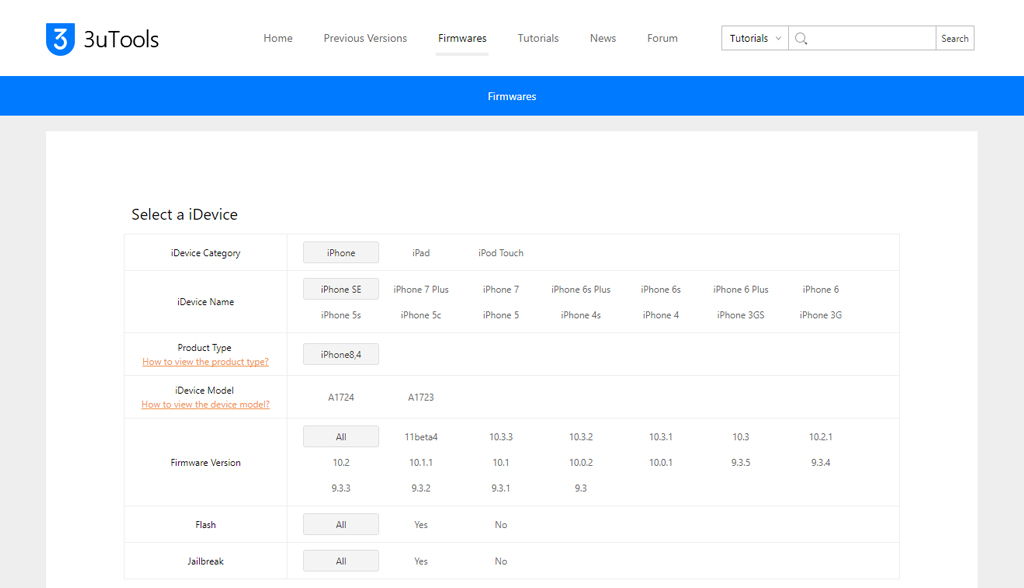This screenshot has width=1024, height=588.
Task: Select iPhone 6 device
Action: [821, 289]
